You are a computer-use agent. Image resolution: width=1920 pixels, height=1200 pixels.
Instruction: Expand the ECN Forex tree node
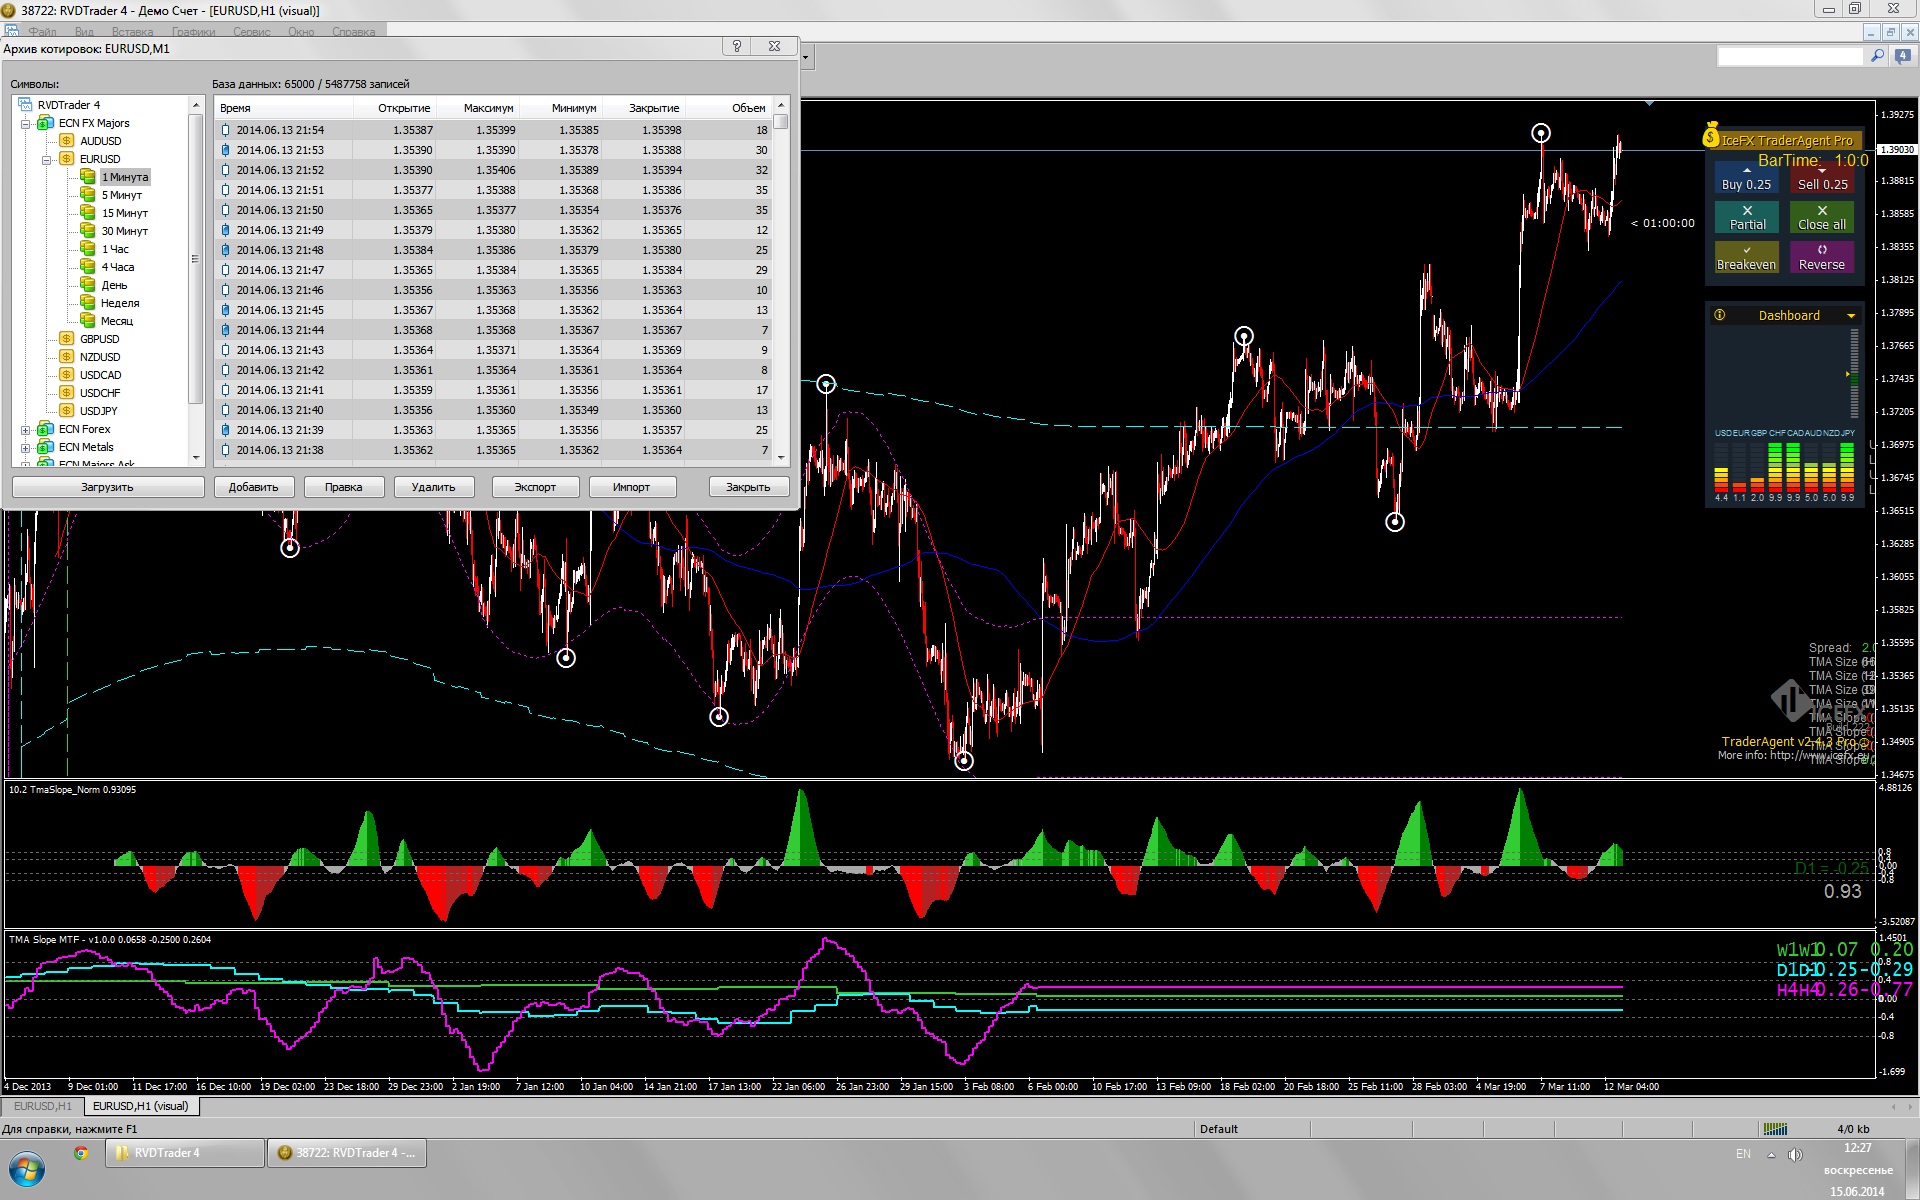click(25, 430)
